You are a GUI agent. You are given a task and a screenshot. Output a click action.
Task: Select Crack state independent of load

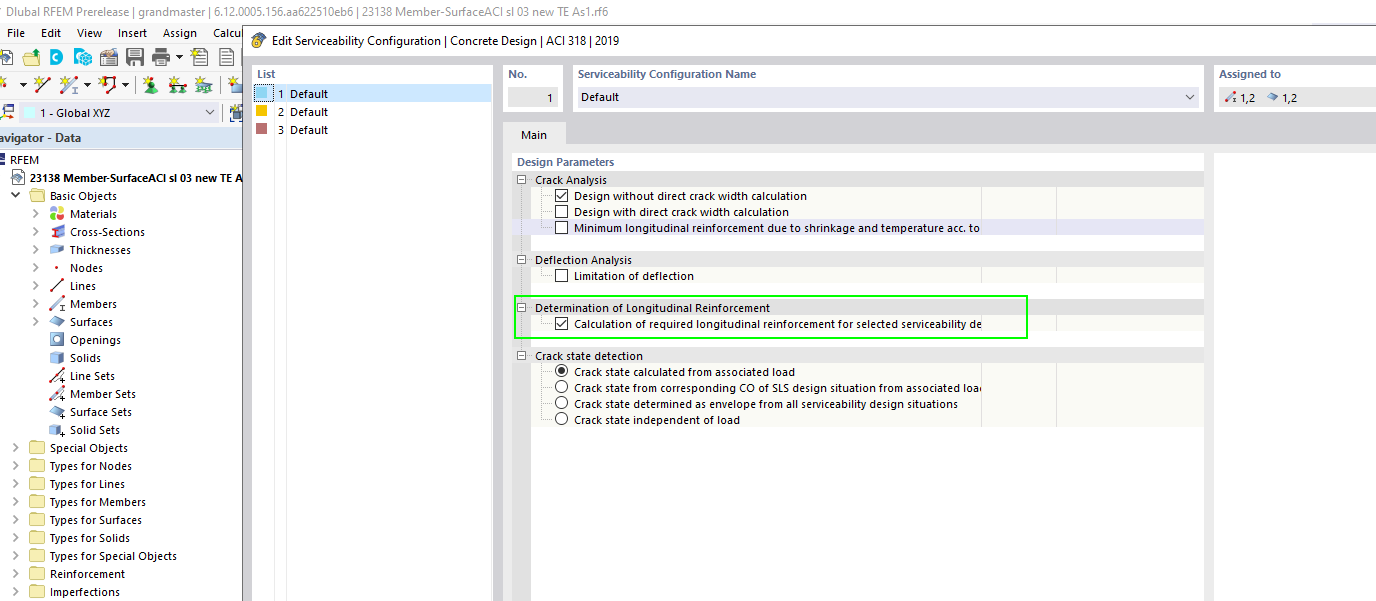(561, 420)
